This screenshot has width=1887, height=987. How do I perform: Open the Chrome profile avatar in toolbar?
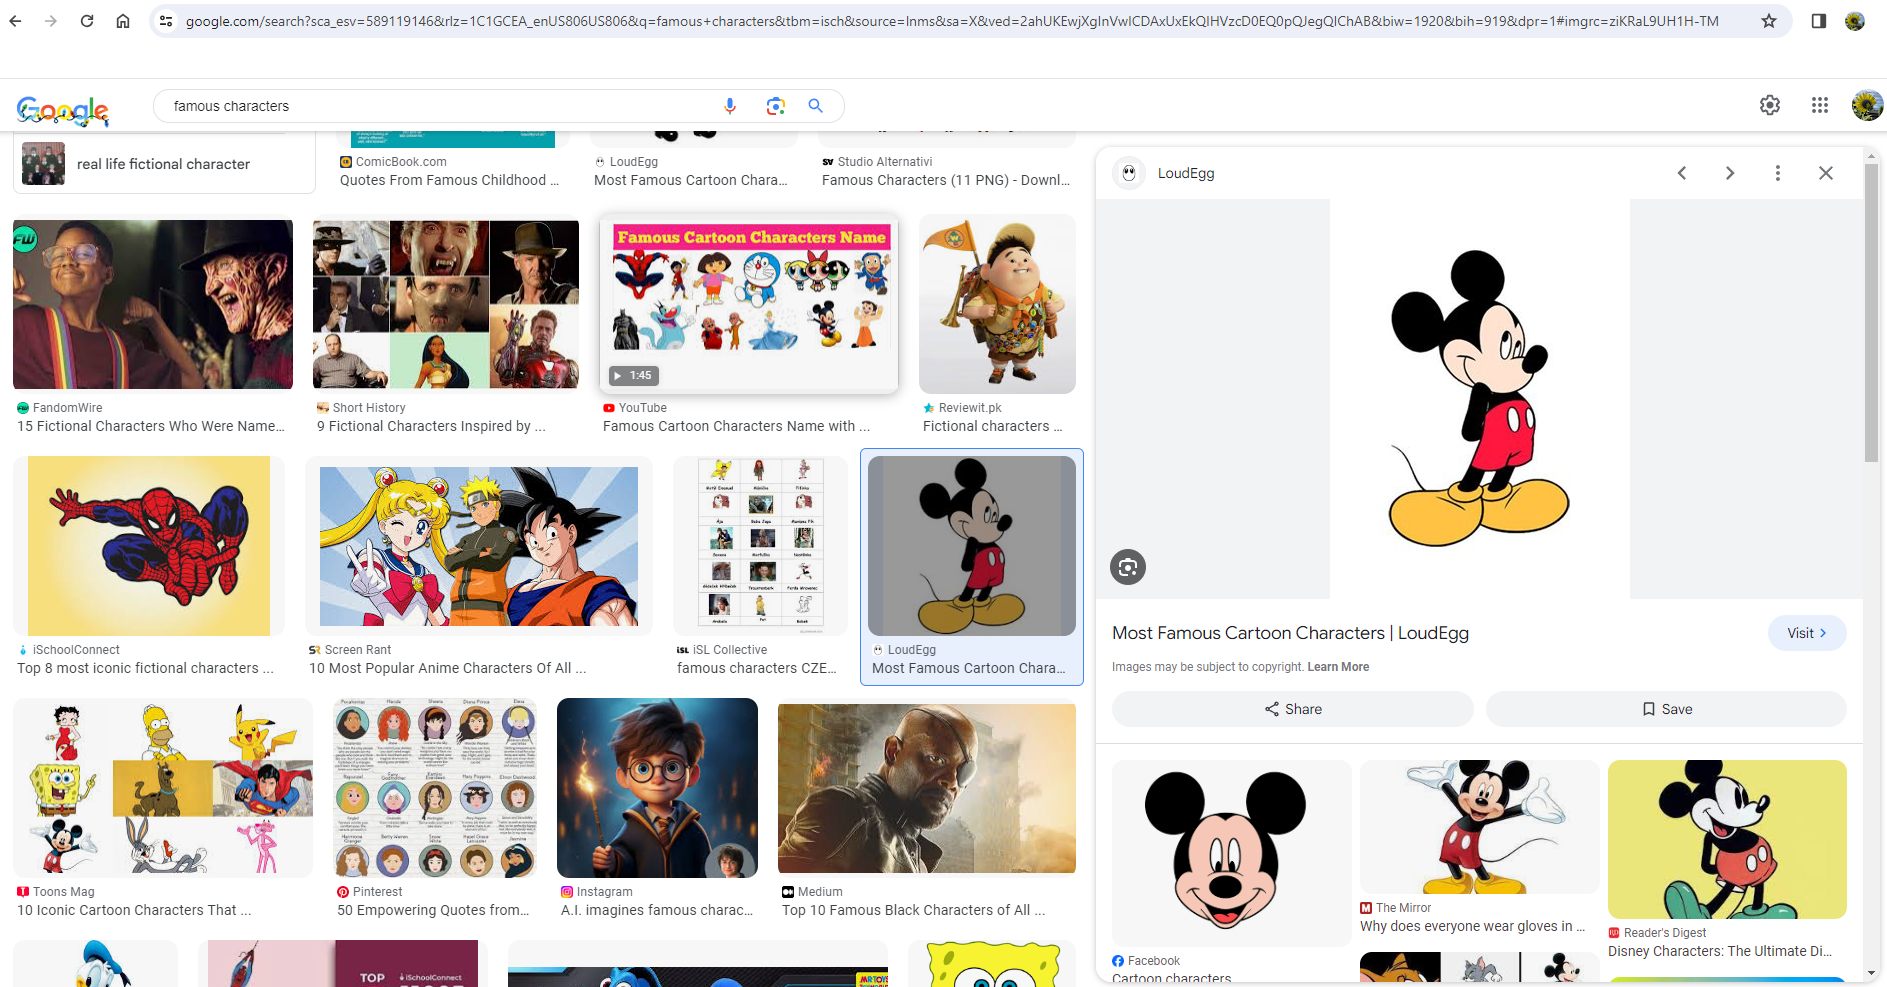click(1855, 21)
